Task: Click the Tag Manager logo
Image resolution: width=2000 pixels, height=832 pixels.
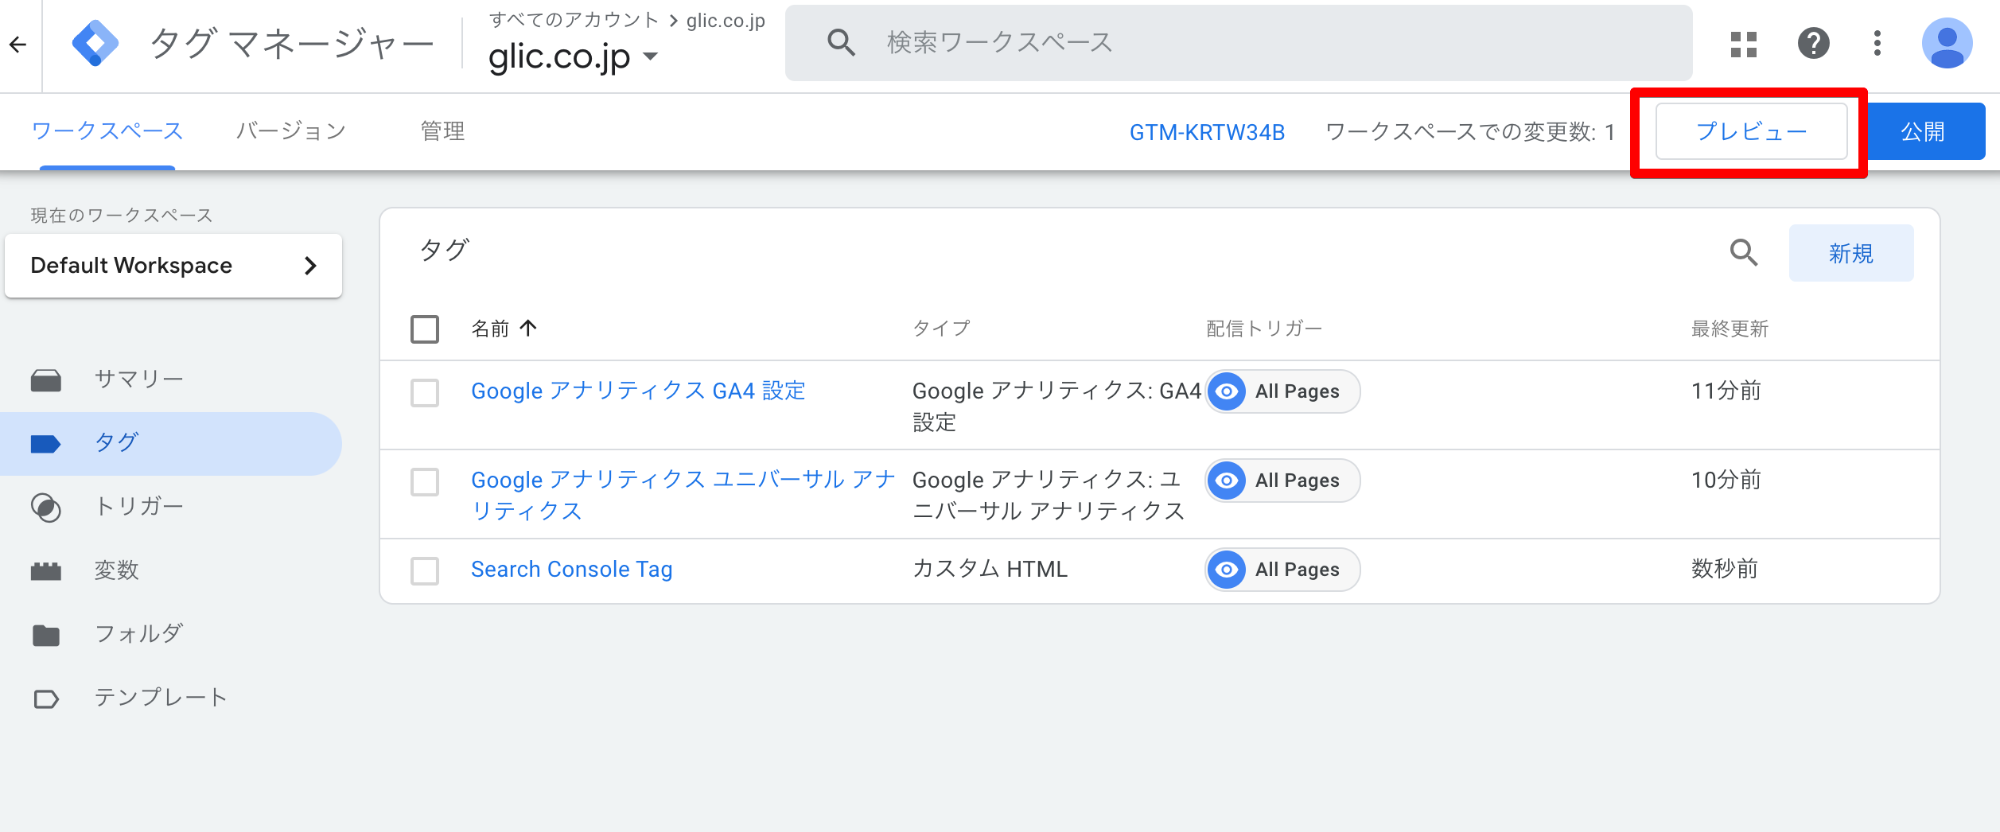Action: (96, 44)
